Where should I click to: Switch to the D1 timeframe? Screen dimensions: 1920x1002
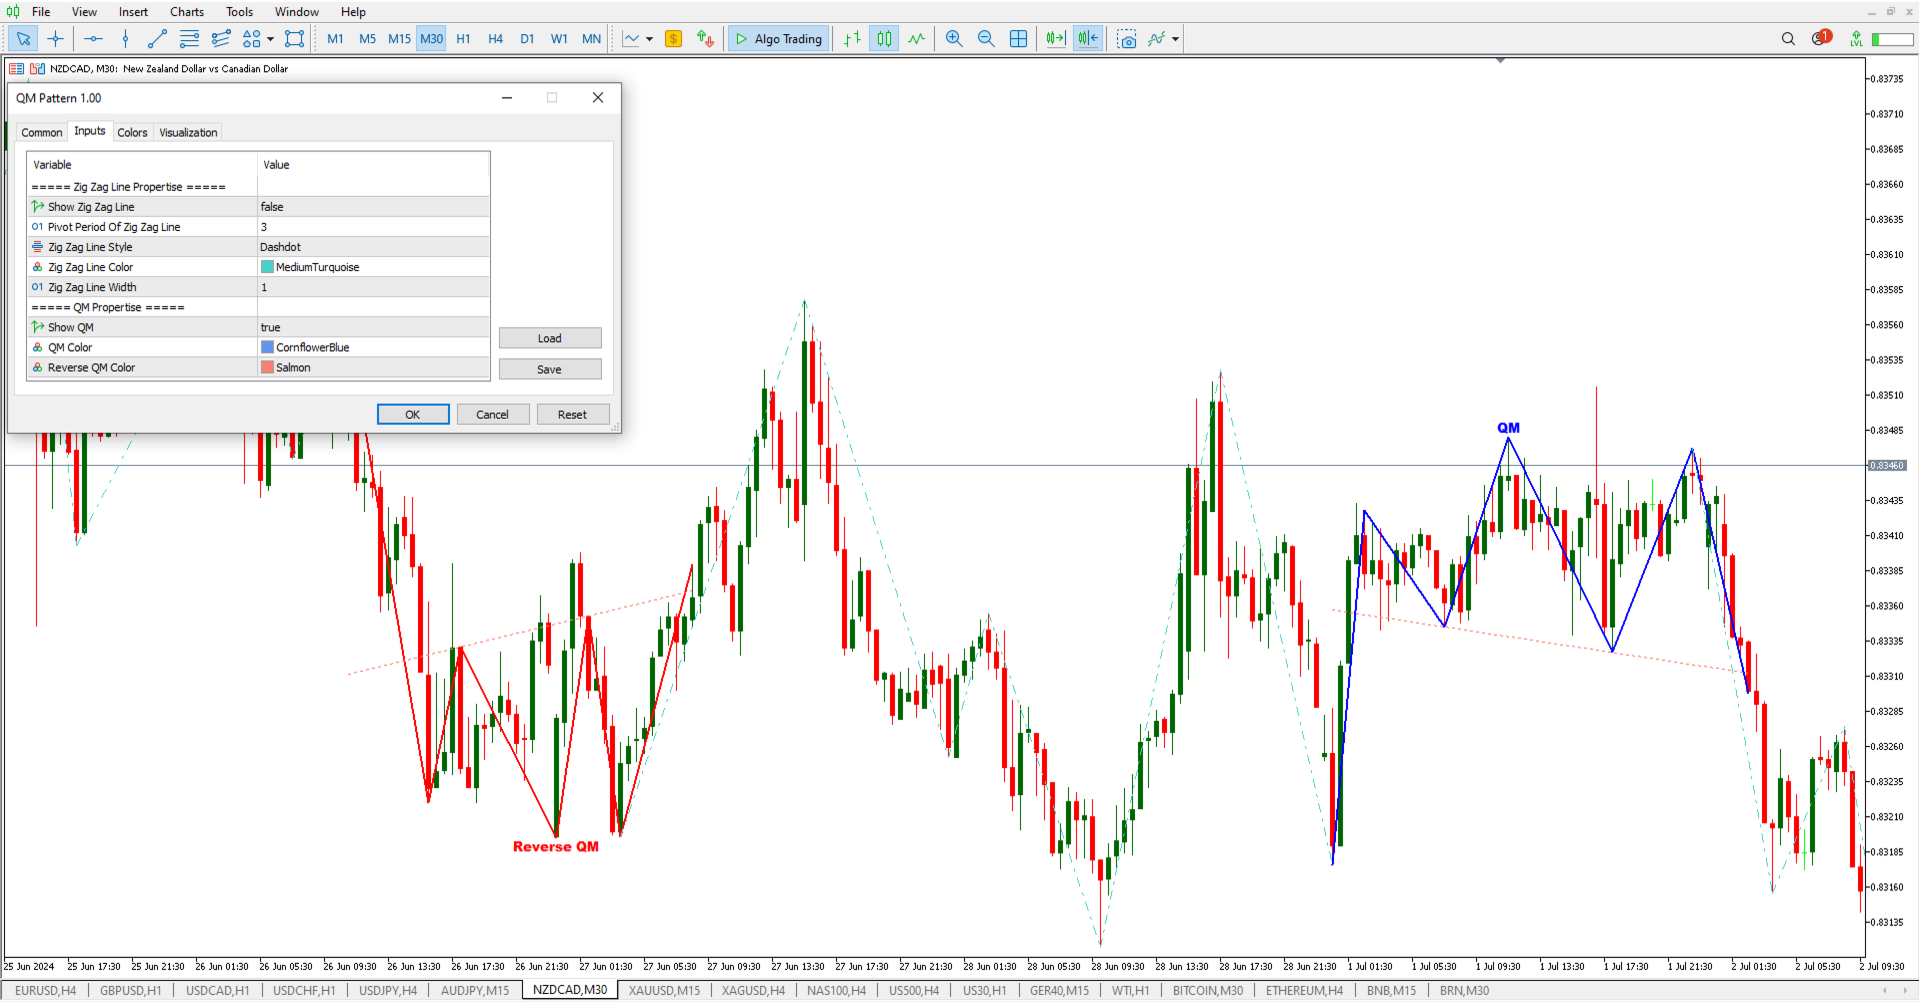[527, 39]
